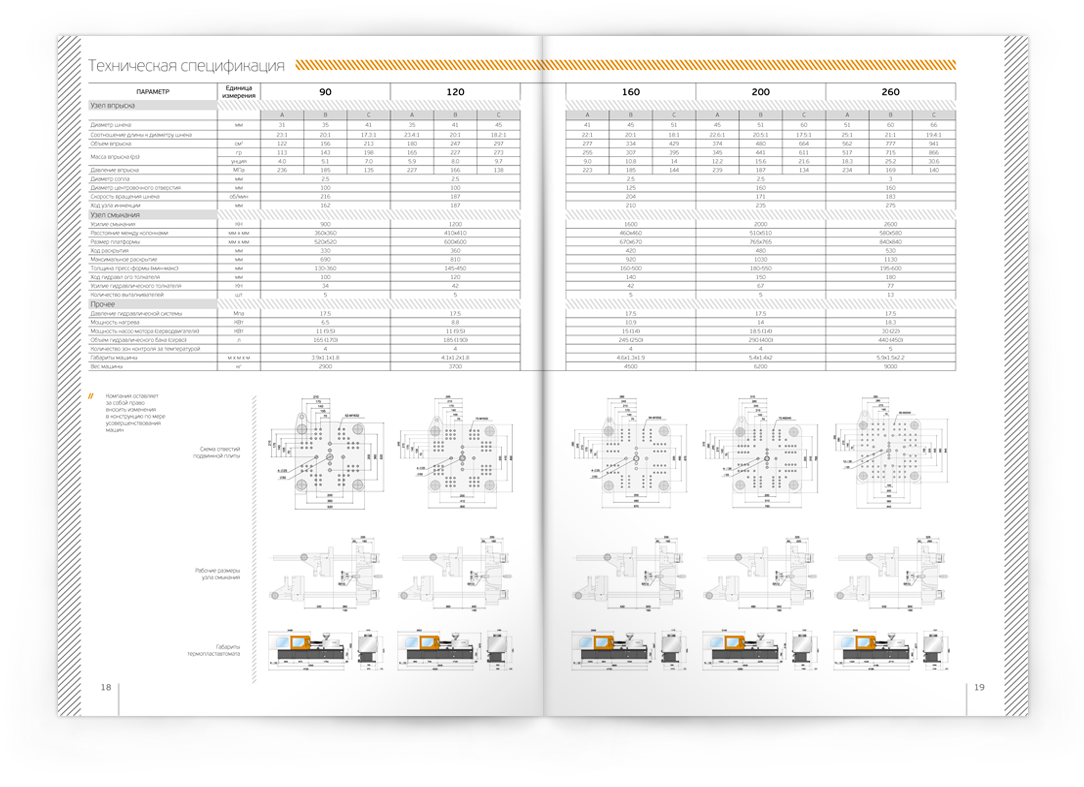Click the 'Узел впрыска' section header

click(112, 105)
